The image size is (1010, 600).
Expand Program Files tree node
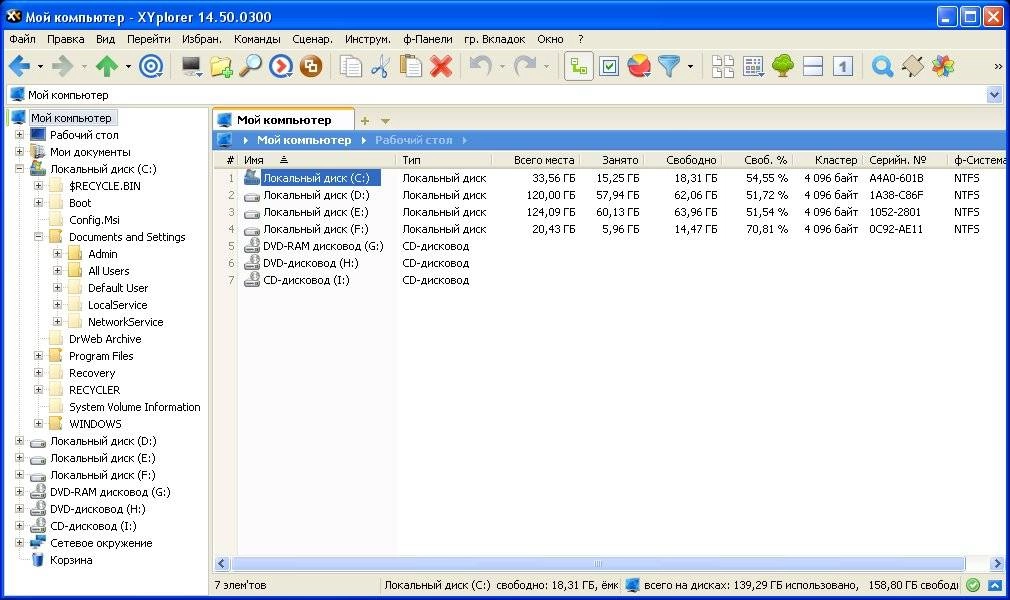coord(39,356)
